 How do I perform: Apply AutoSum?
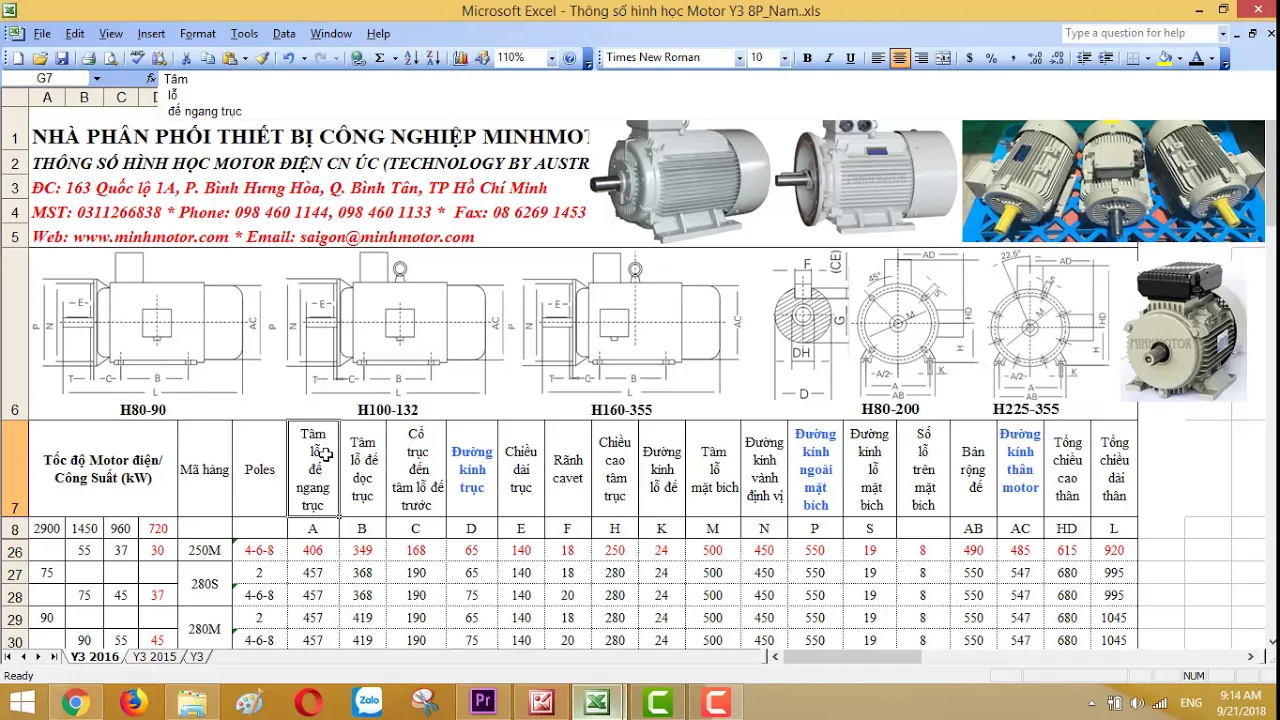click(x=380, y=58)
